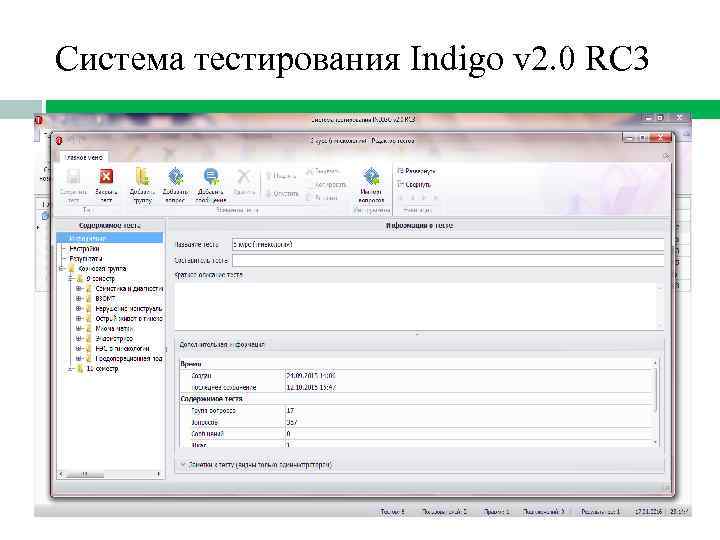The height and width of the screenshot is (540, 720).
Task: Expand the Нарушение менструаль node
Action: point(79,309)
